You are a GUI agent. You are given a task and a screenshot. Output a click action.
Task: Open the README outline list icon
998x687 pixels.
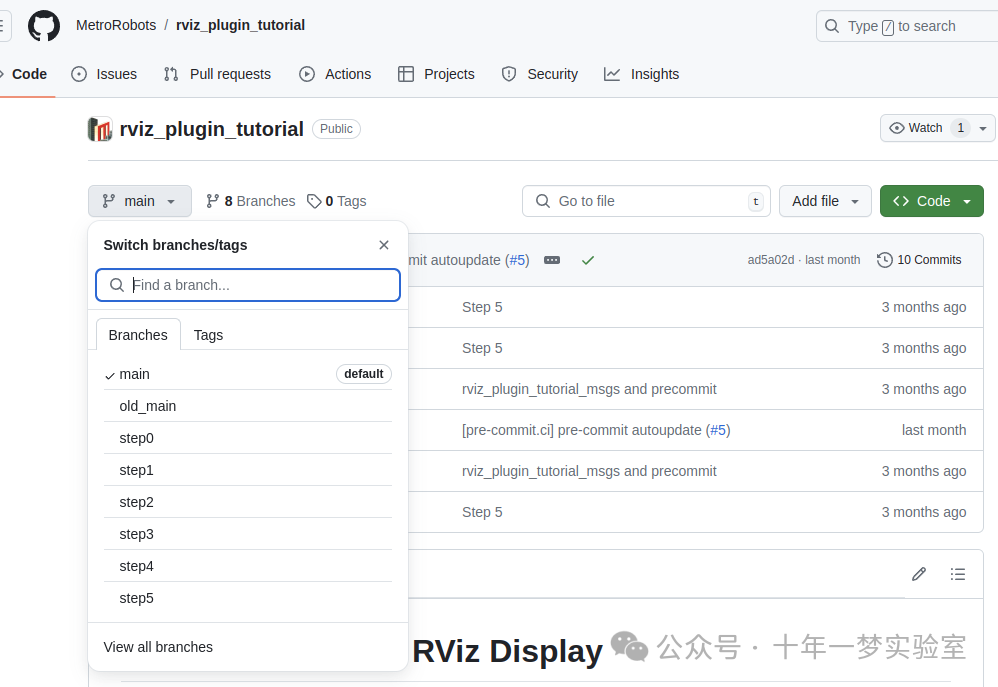point(957,574)
